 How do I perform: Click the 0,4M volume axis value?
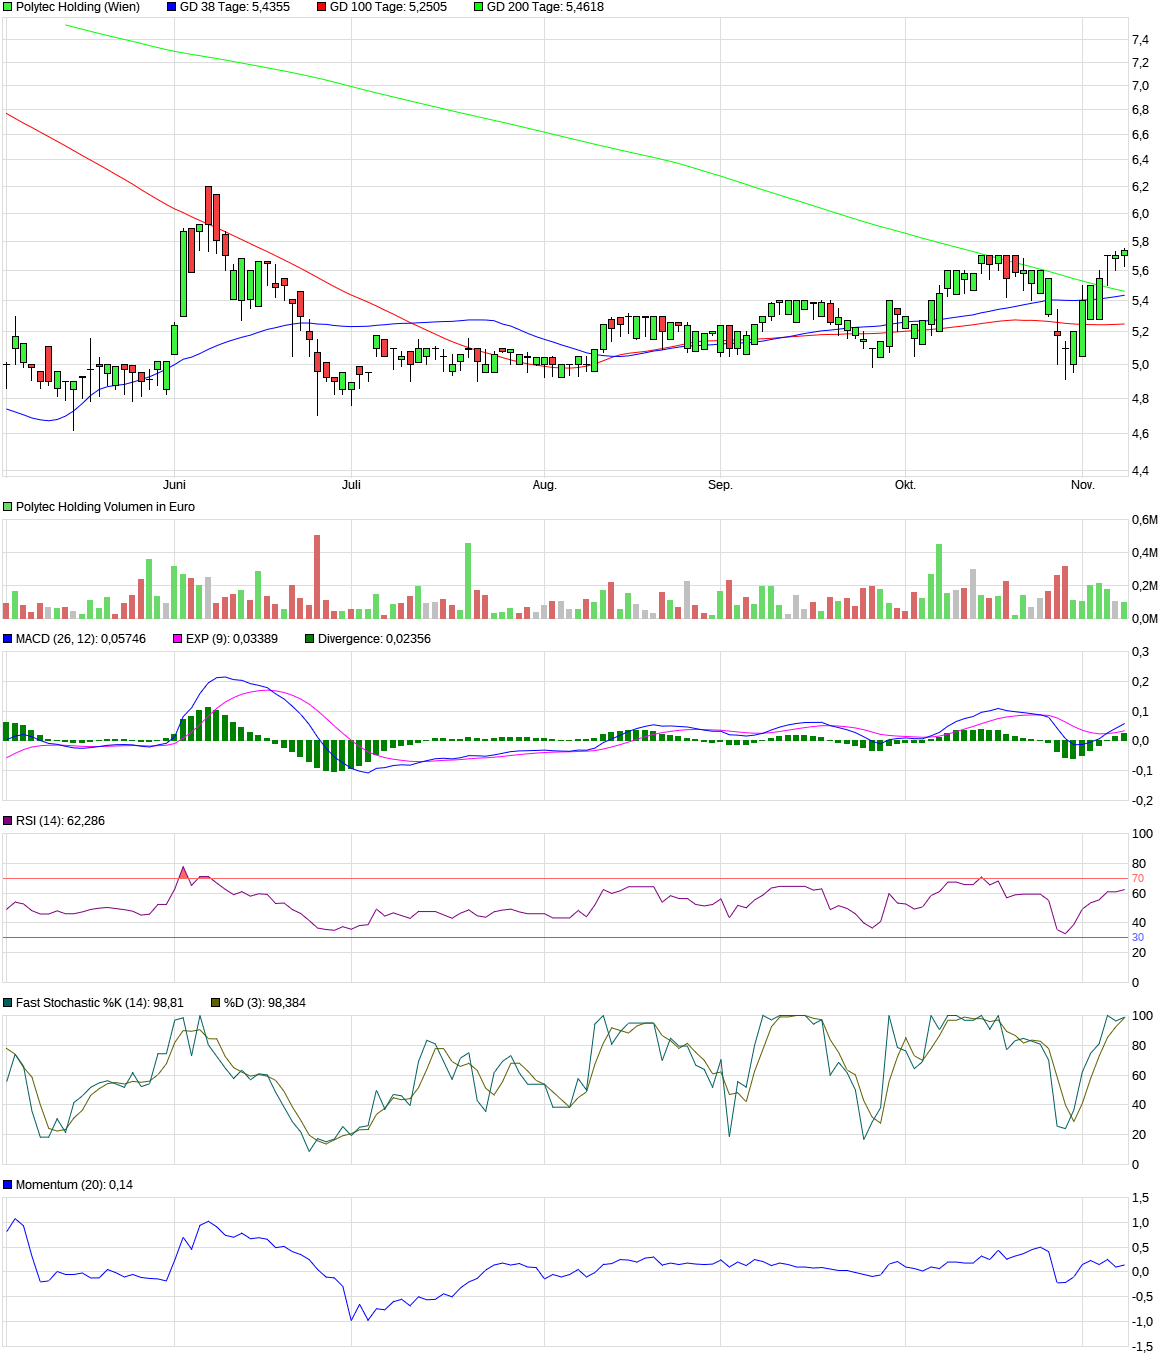point(1144,553)
